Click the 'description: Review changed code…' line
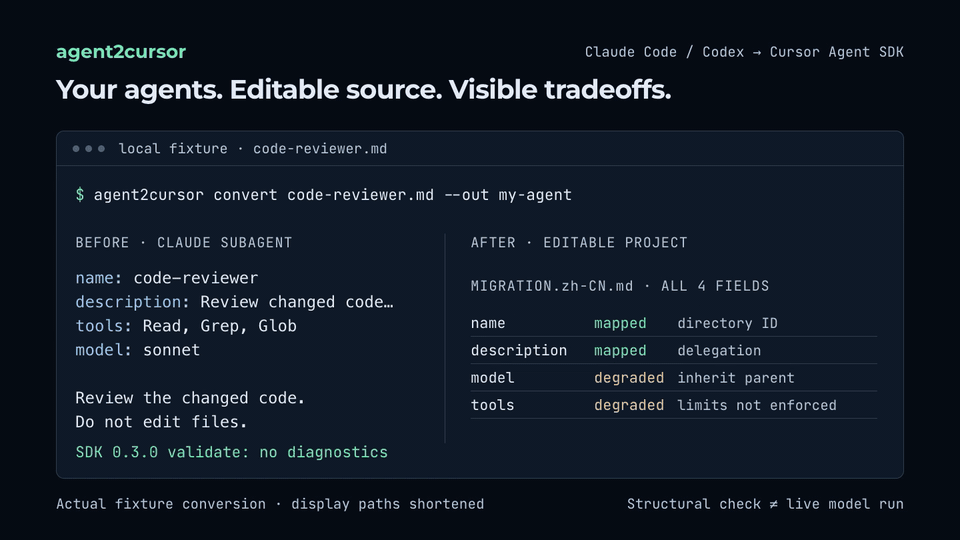This screenshot has height=540, width=960. pyautogui.click(x=234, y=302)
